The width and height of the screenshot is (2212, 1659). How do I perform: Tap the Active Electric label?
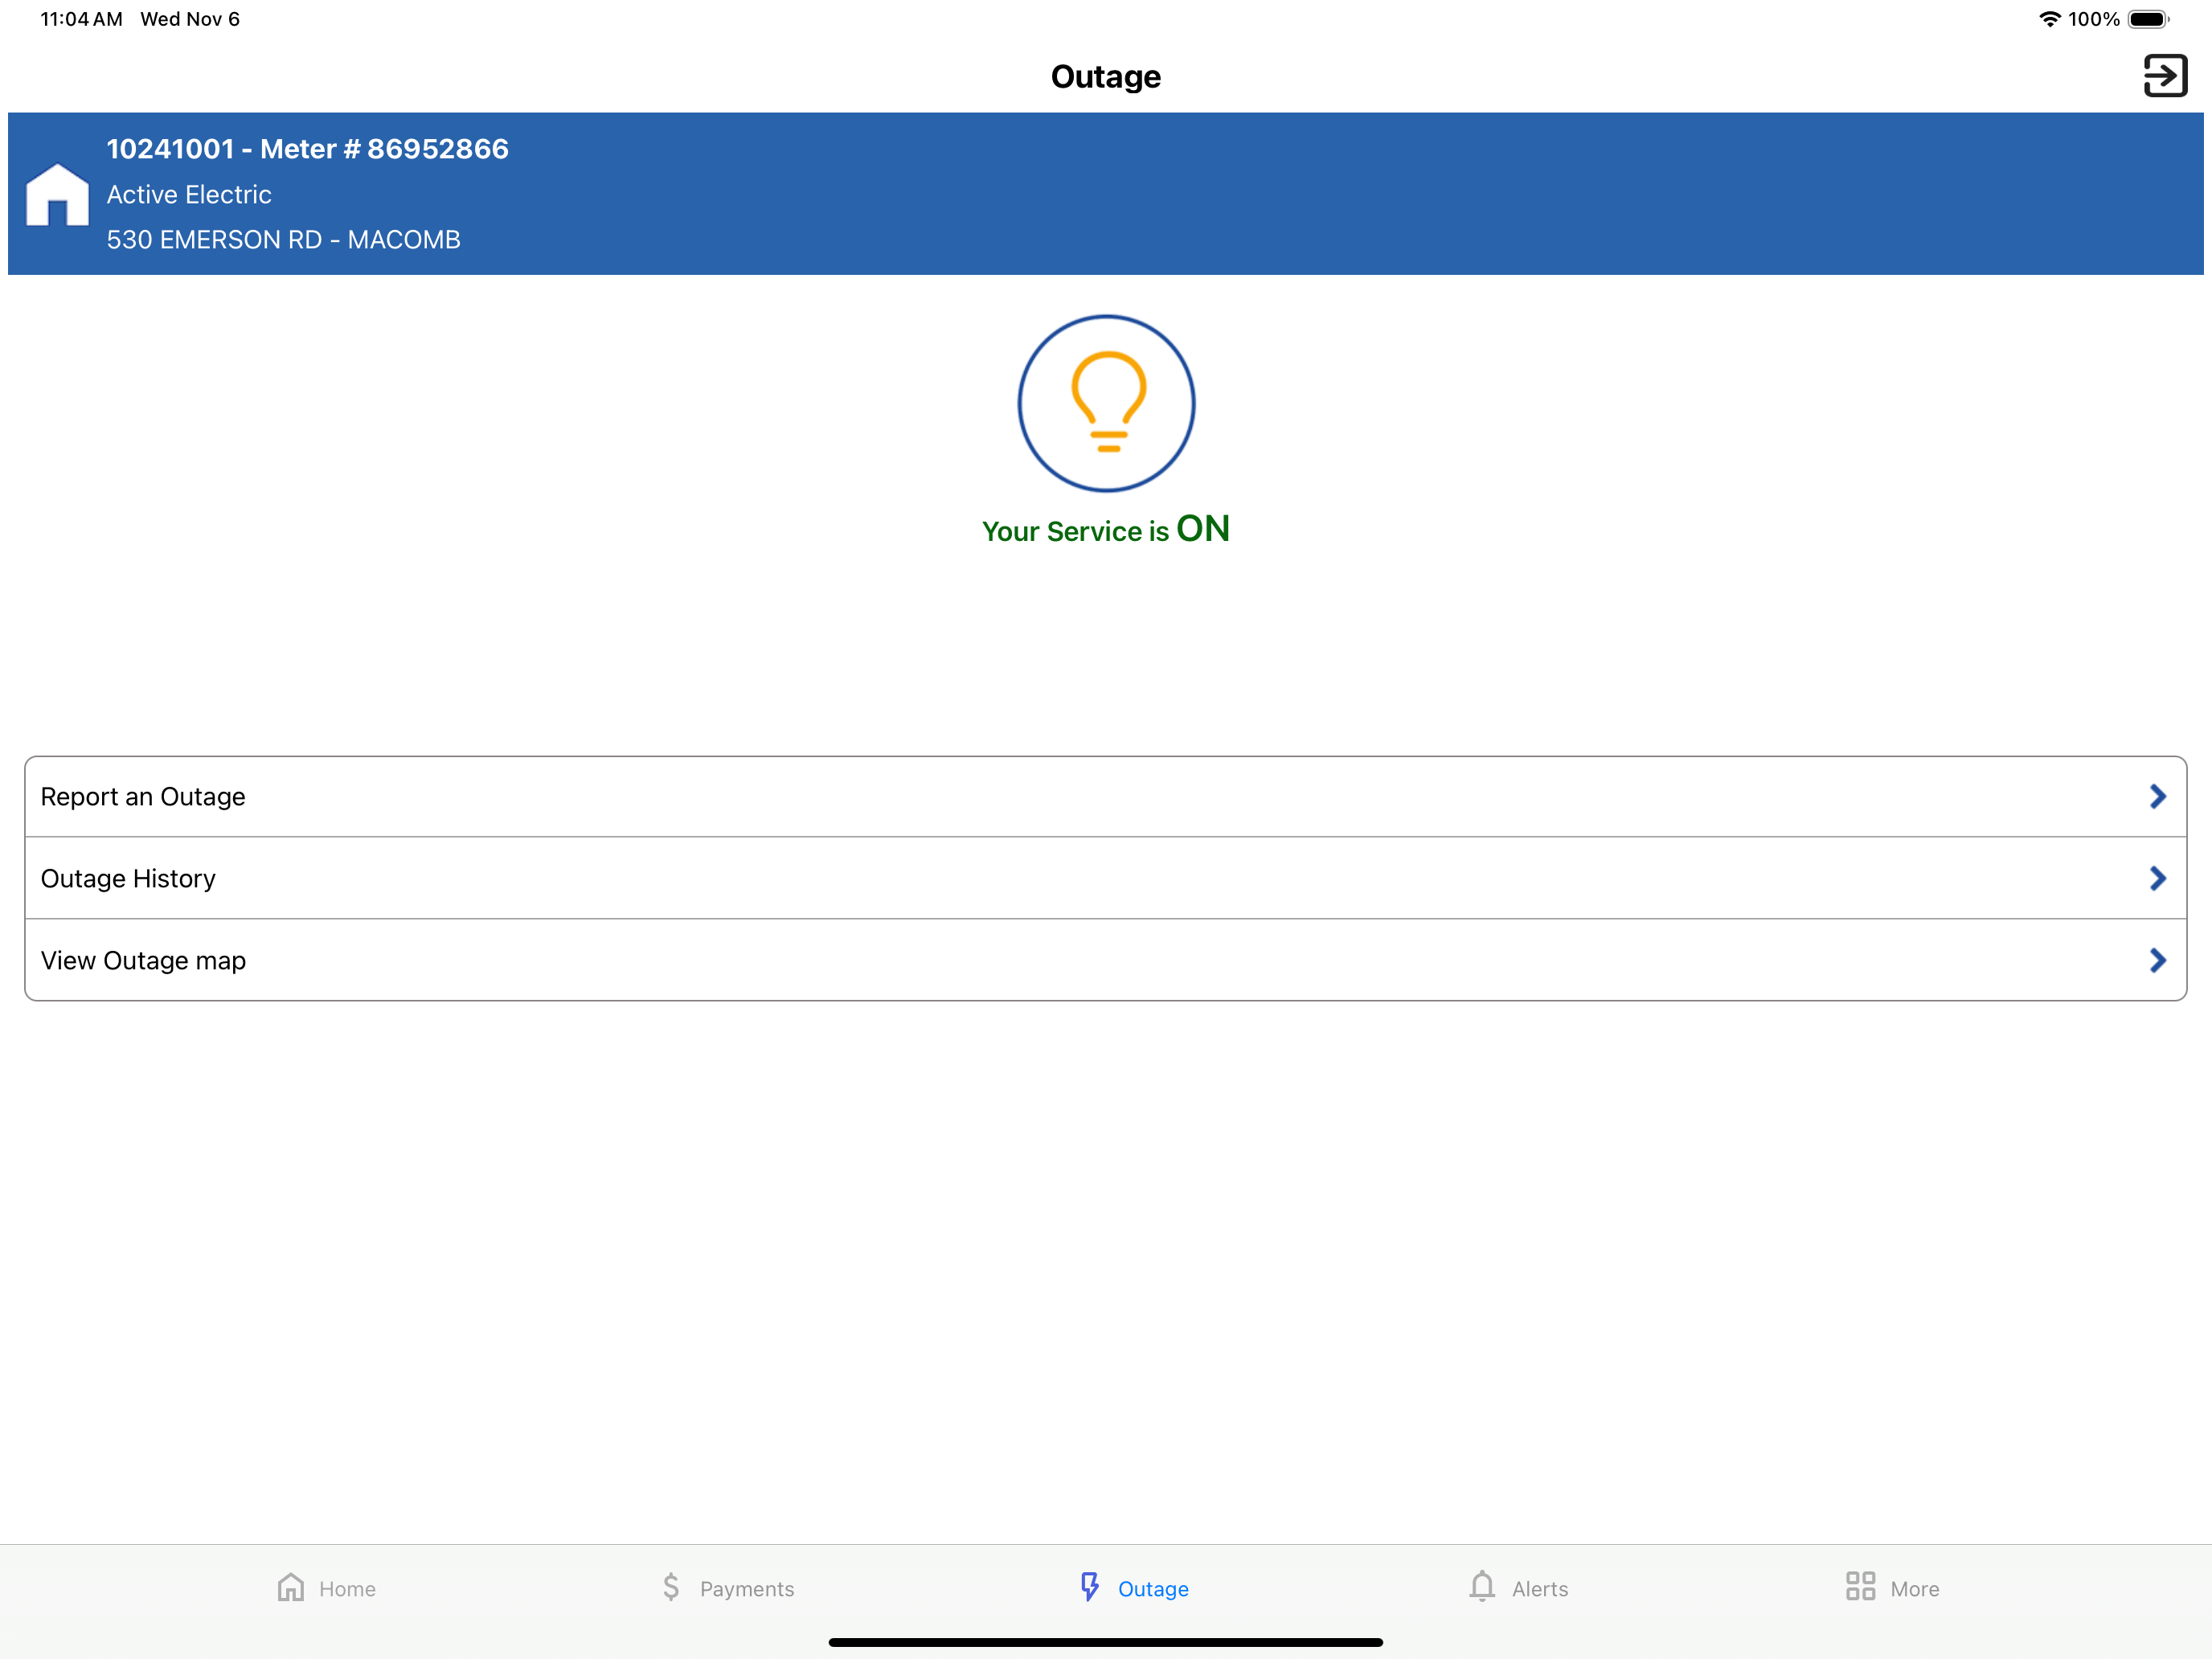[189, 195]
